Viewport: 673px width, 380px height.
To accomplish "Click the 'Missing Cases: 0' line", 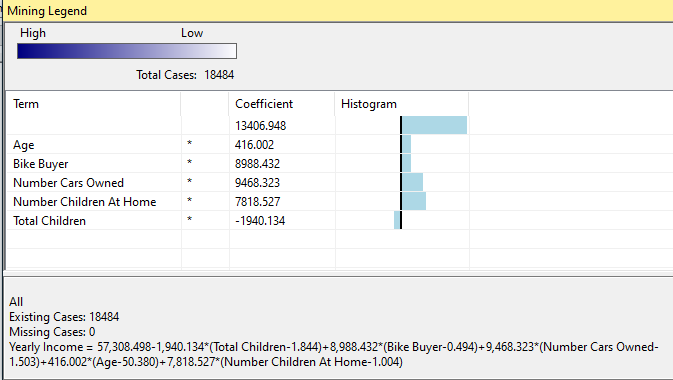I will 52,332.
